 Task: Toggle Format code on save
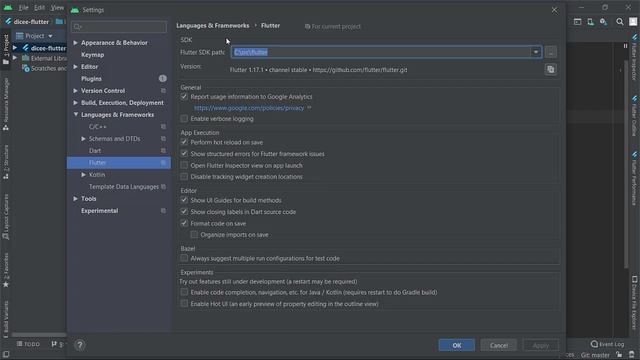184,223
